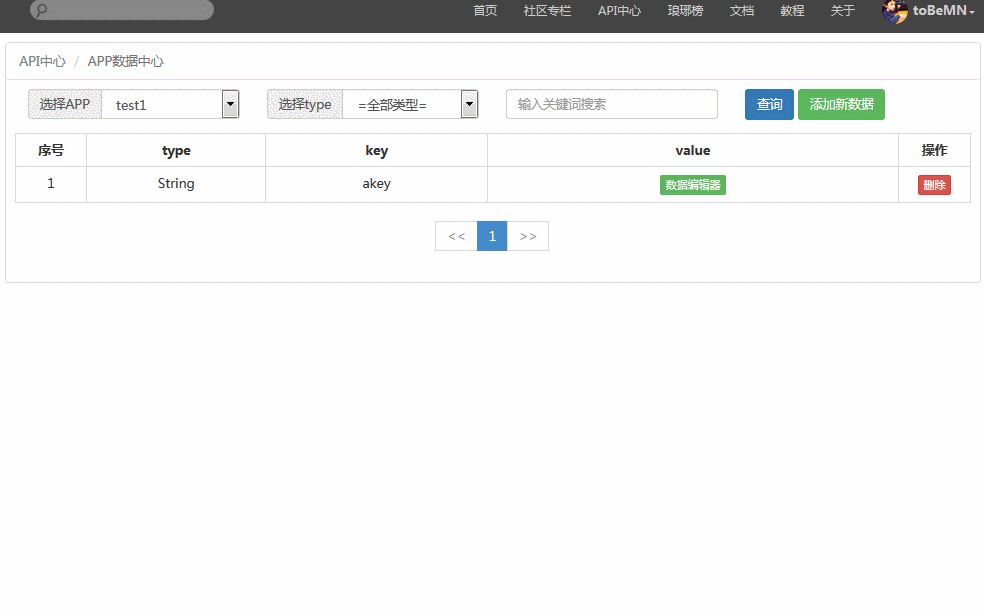984x611 pixels.
Task: Click the search magnifier icon in top bar
Action: coord(42,11)
